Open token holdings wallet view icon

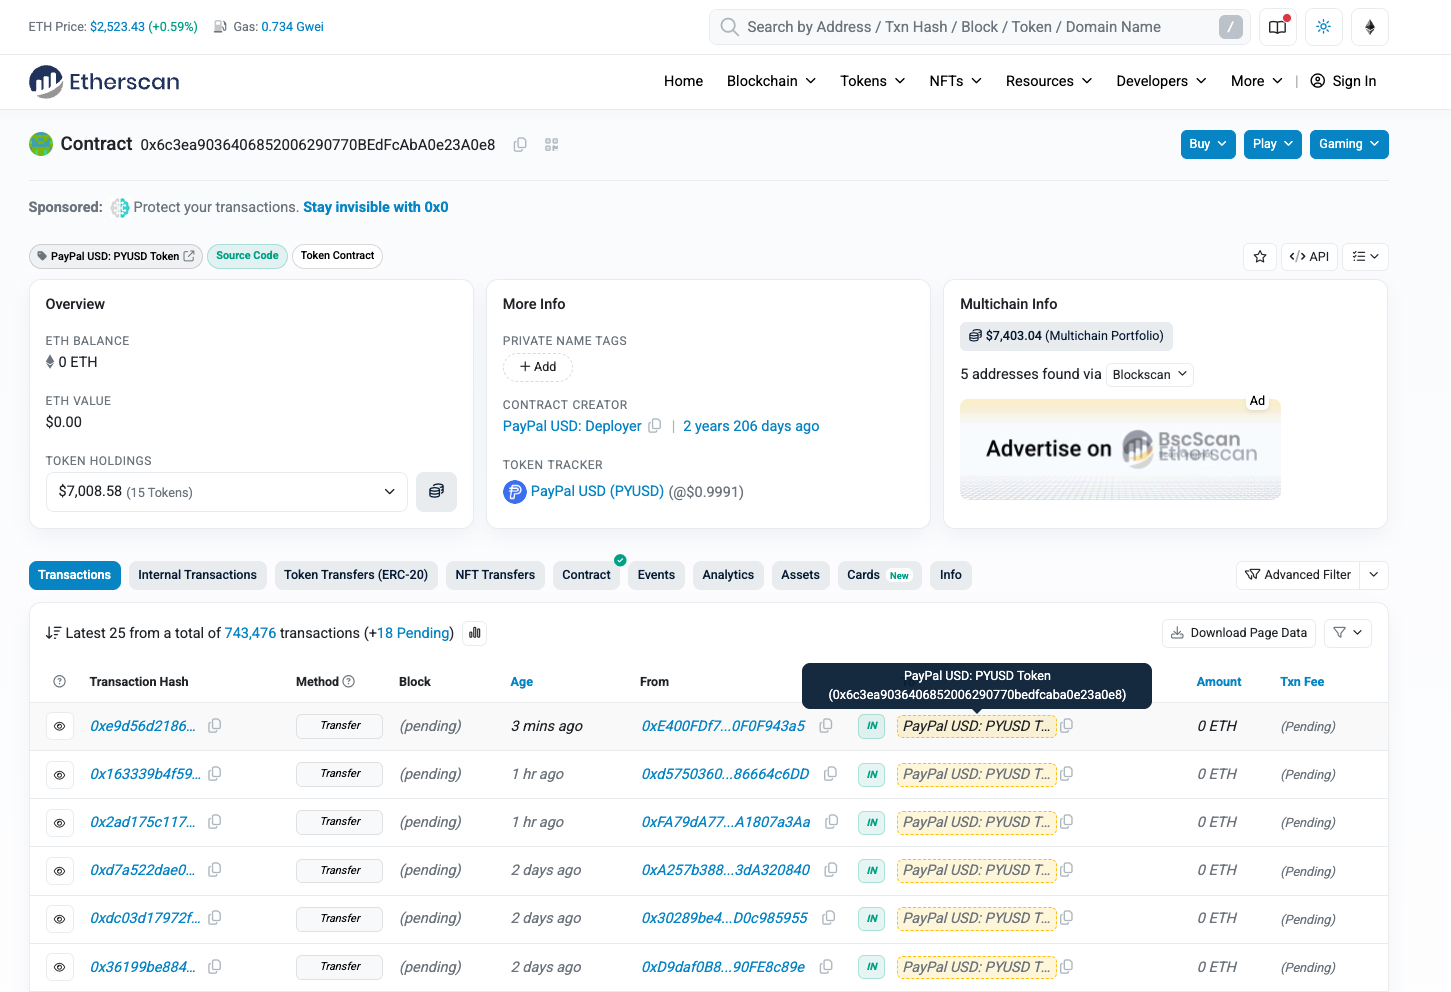click(x=436, y=492)
